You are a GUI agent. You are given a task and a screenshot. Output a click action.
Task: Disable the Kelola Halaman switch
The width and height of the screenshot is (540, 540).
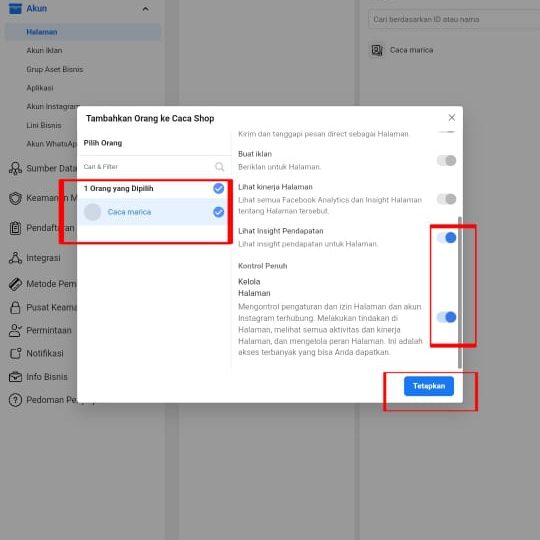tap(446, 317)
